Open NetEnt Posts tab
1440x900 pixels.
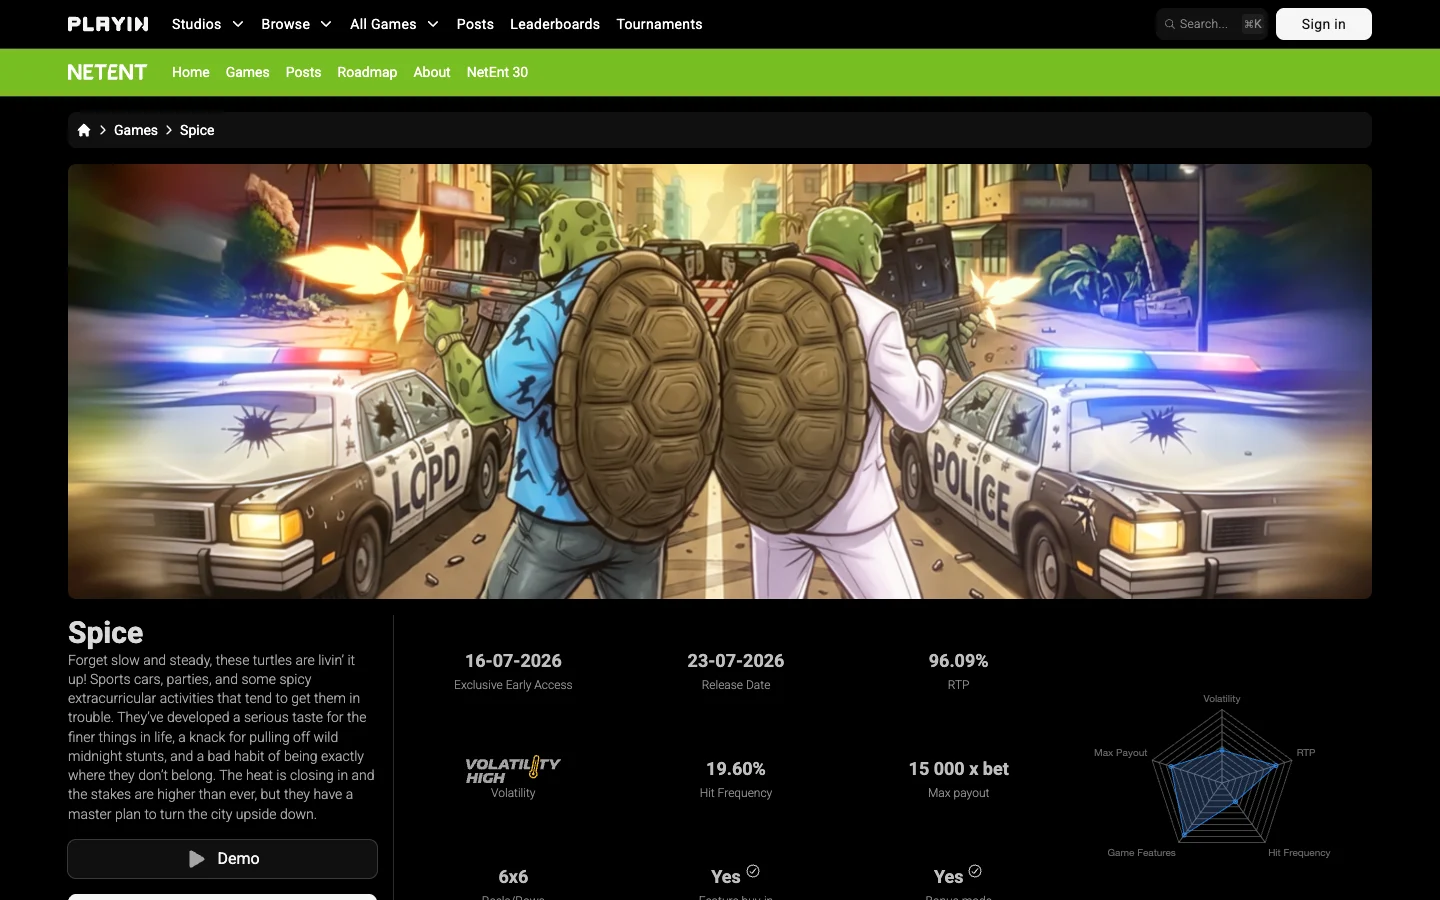coord(303,72)
